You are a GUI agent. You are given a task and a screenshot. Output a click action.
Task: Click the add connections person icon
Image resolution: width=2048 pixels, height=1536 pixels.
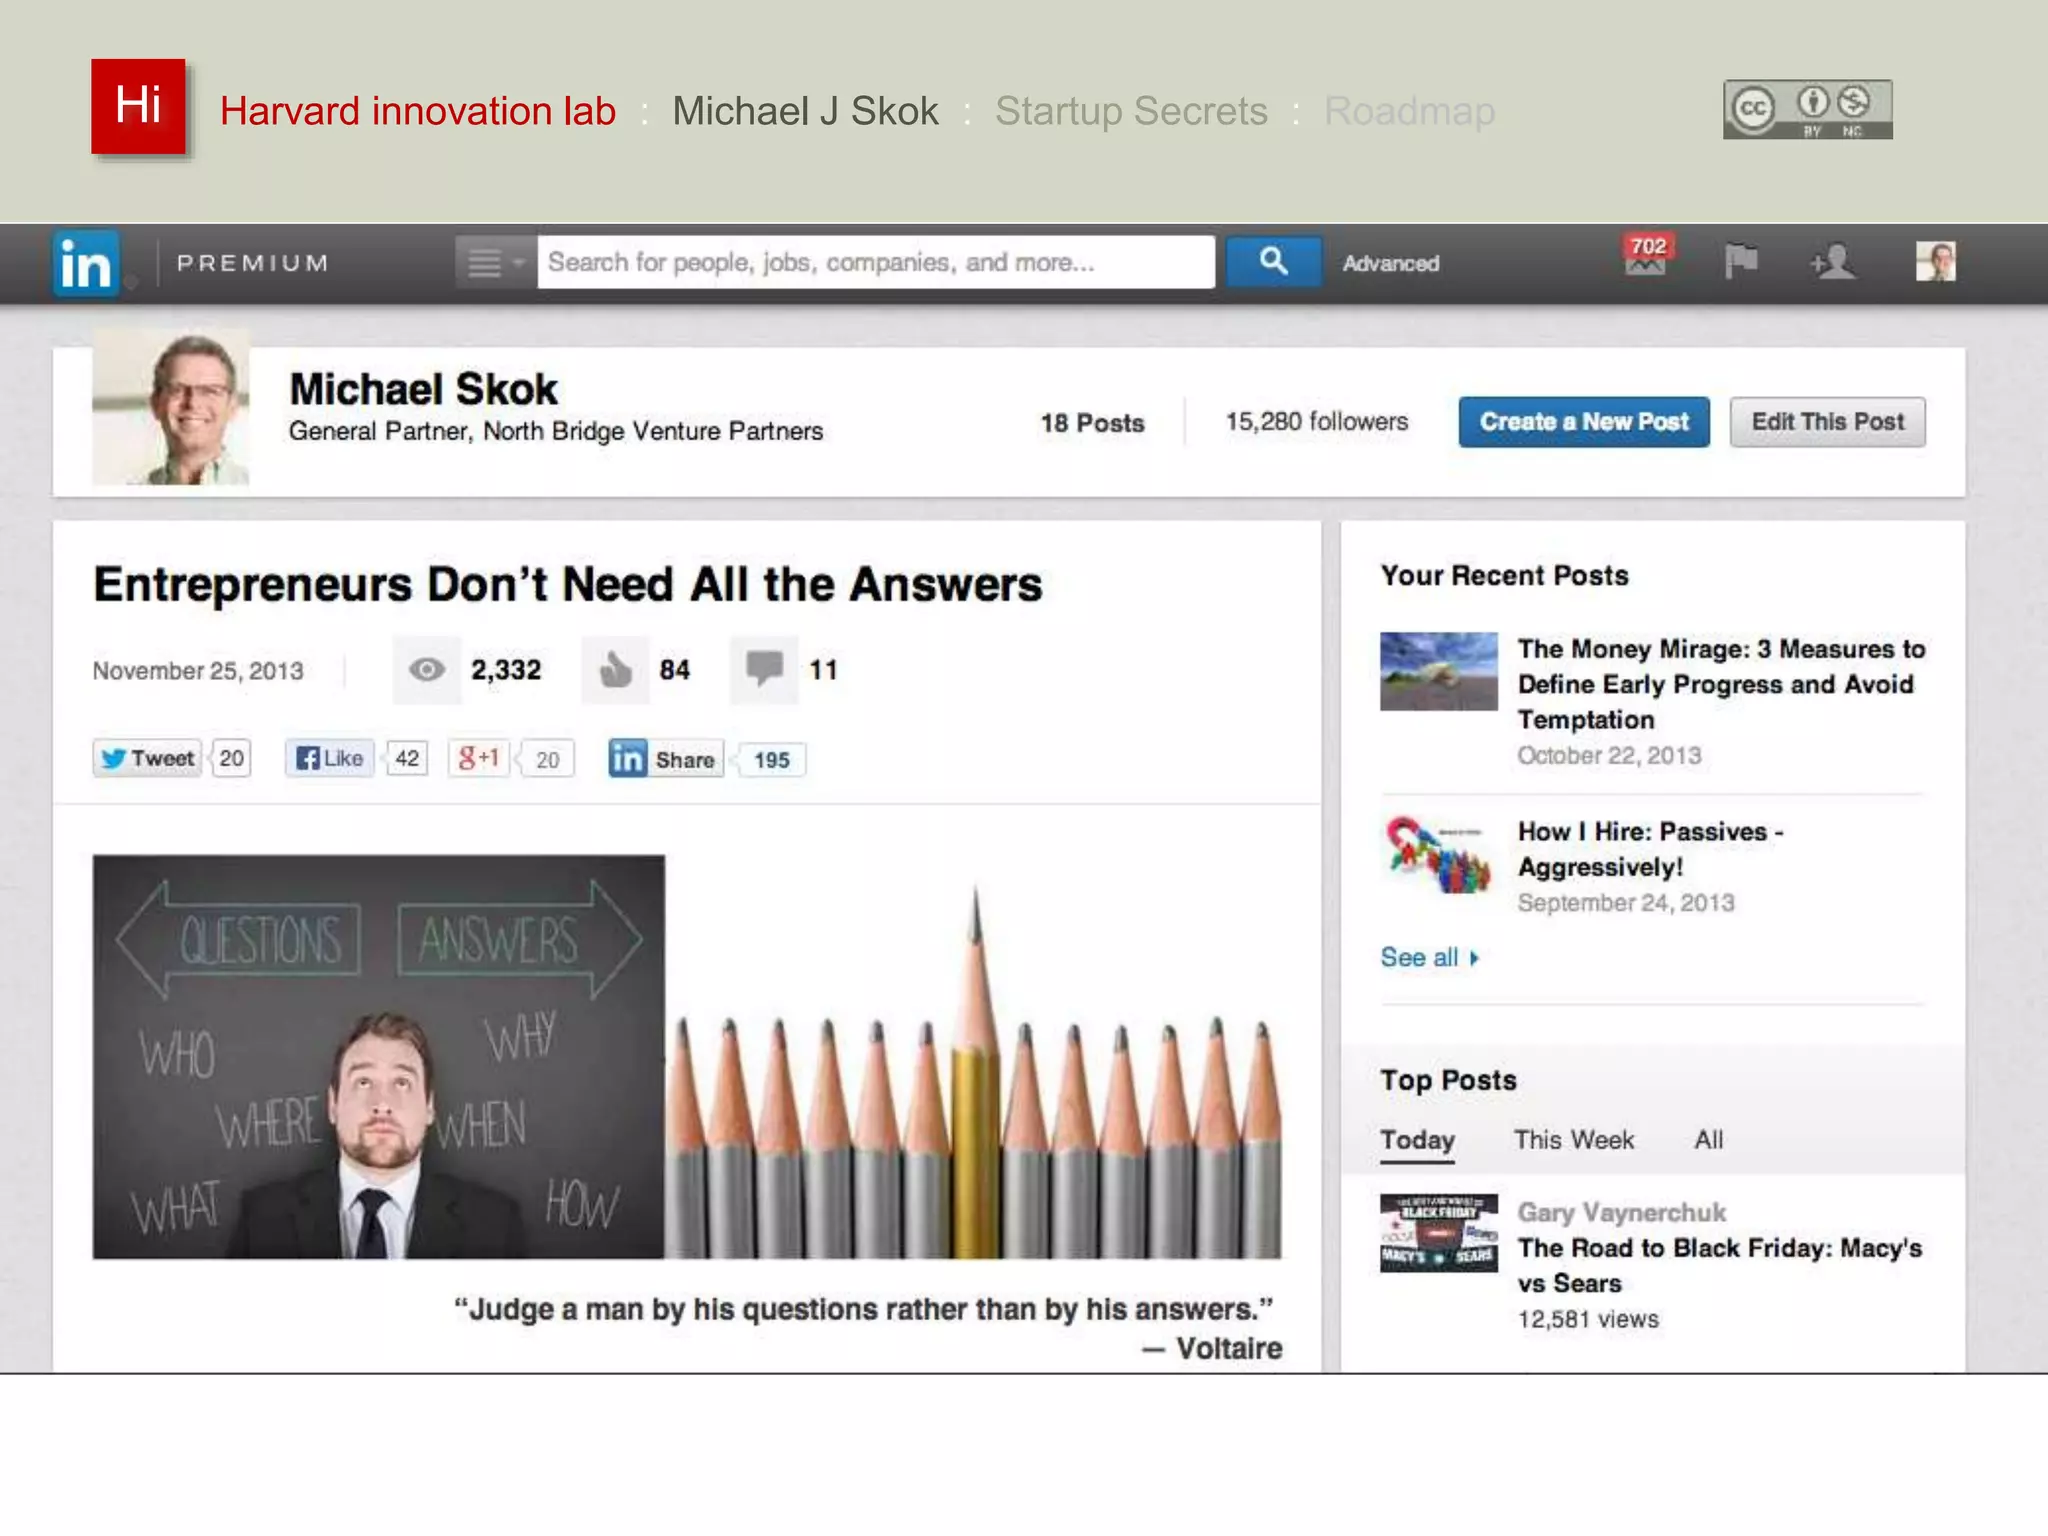click(1832, 263)
